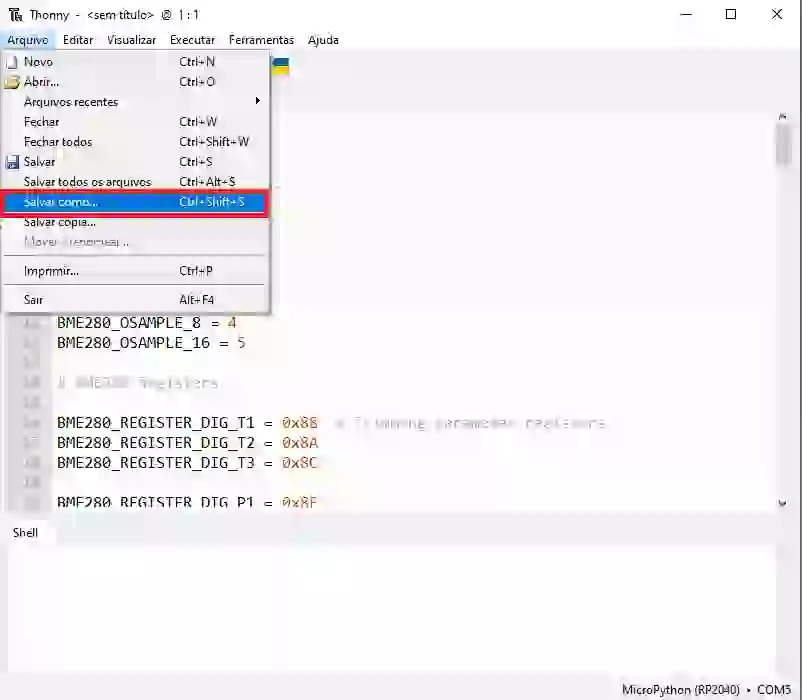Click the Abrir folder icon
This screenshot has height=700, width=802.
tap(12, 82)
